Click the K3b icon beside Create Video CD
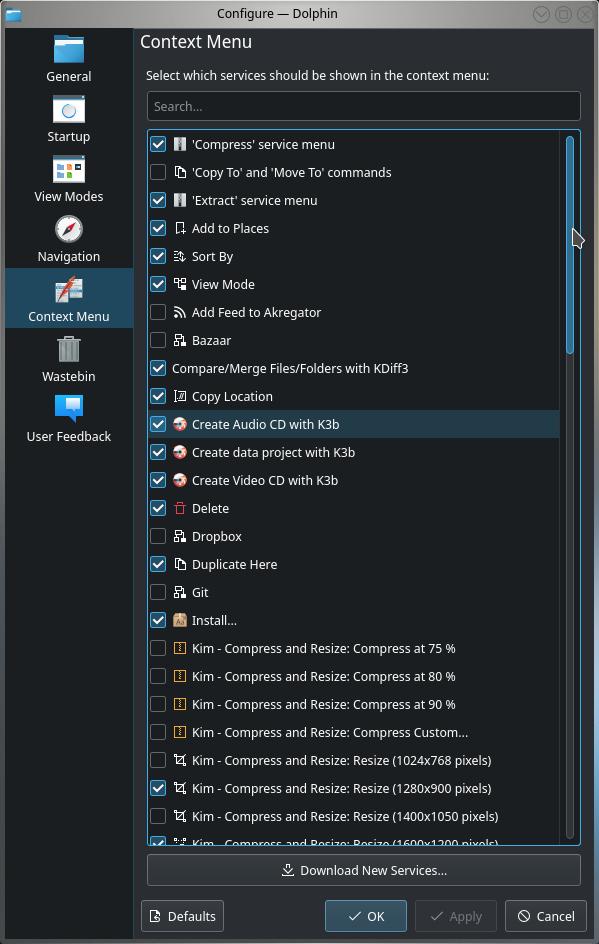The height and width of the screenshot is (944, 599). [x=179, y=480]
